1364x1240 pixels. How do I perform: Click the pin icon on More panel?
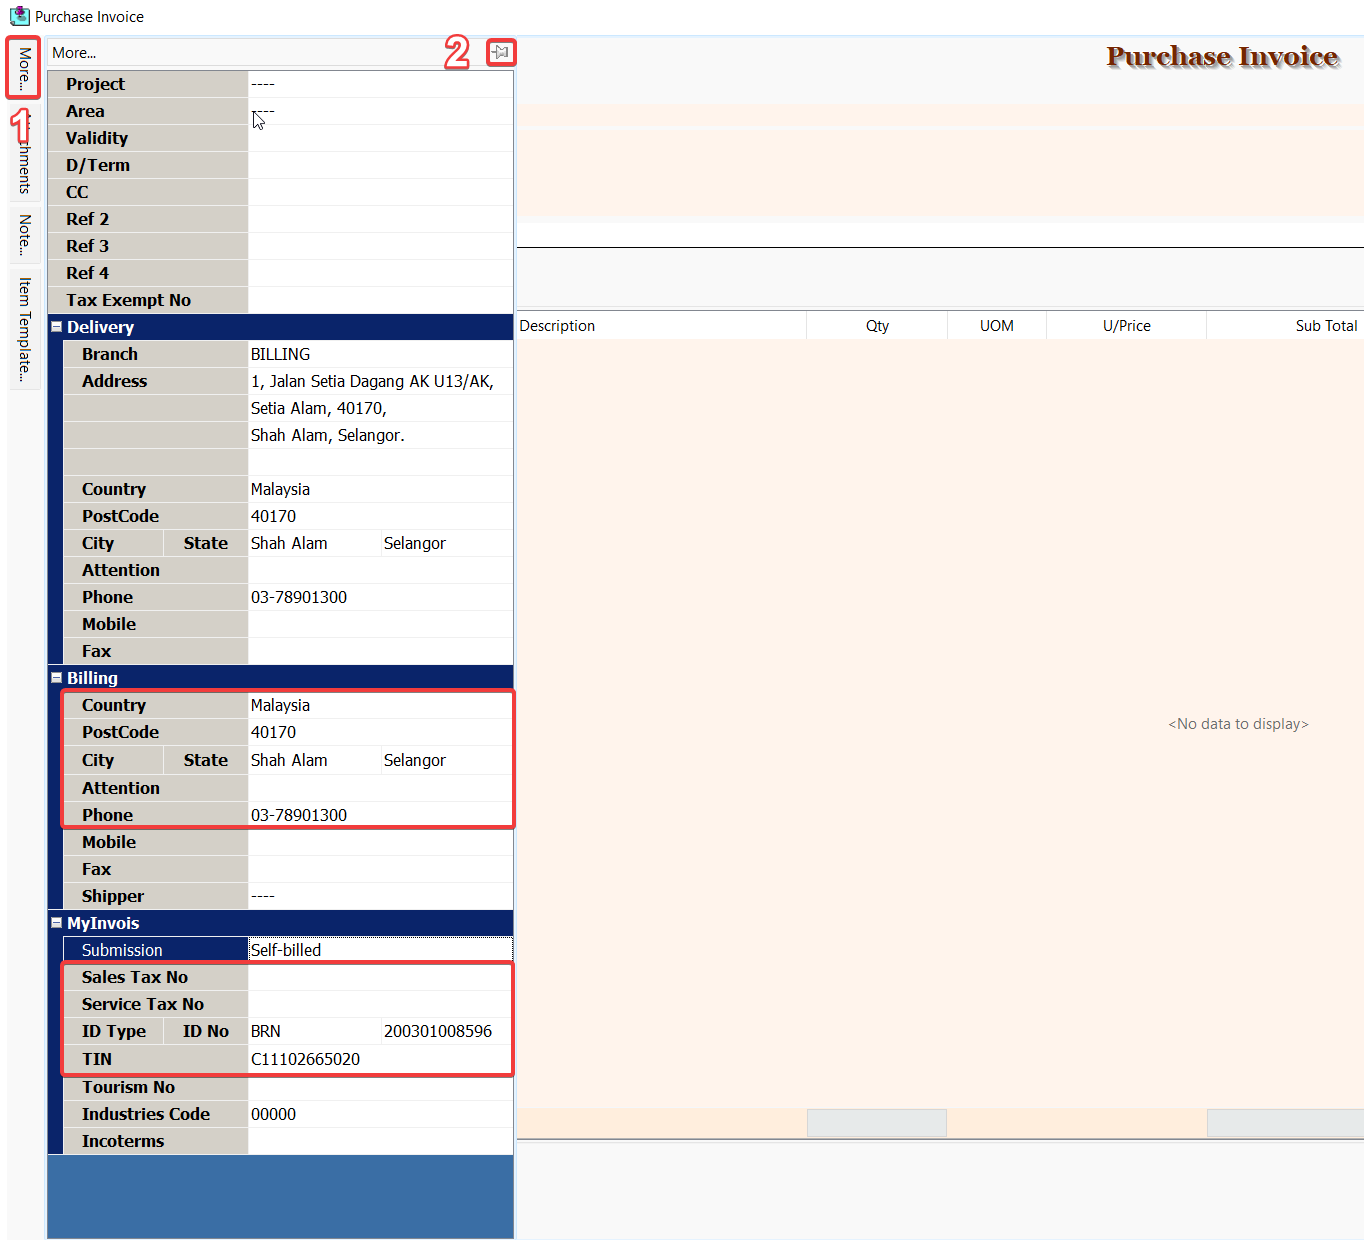click(x=501, y=52)
